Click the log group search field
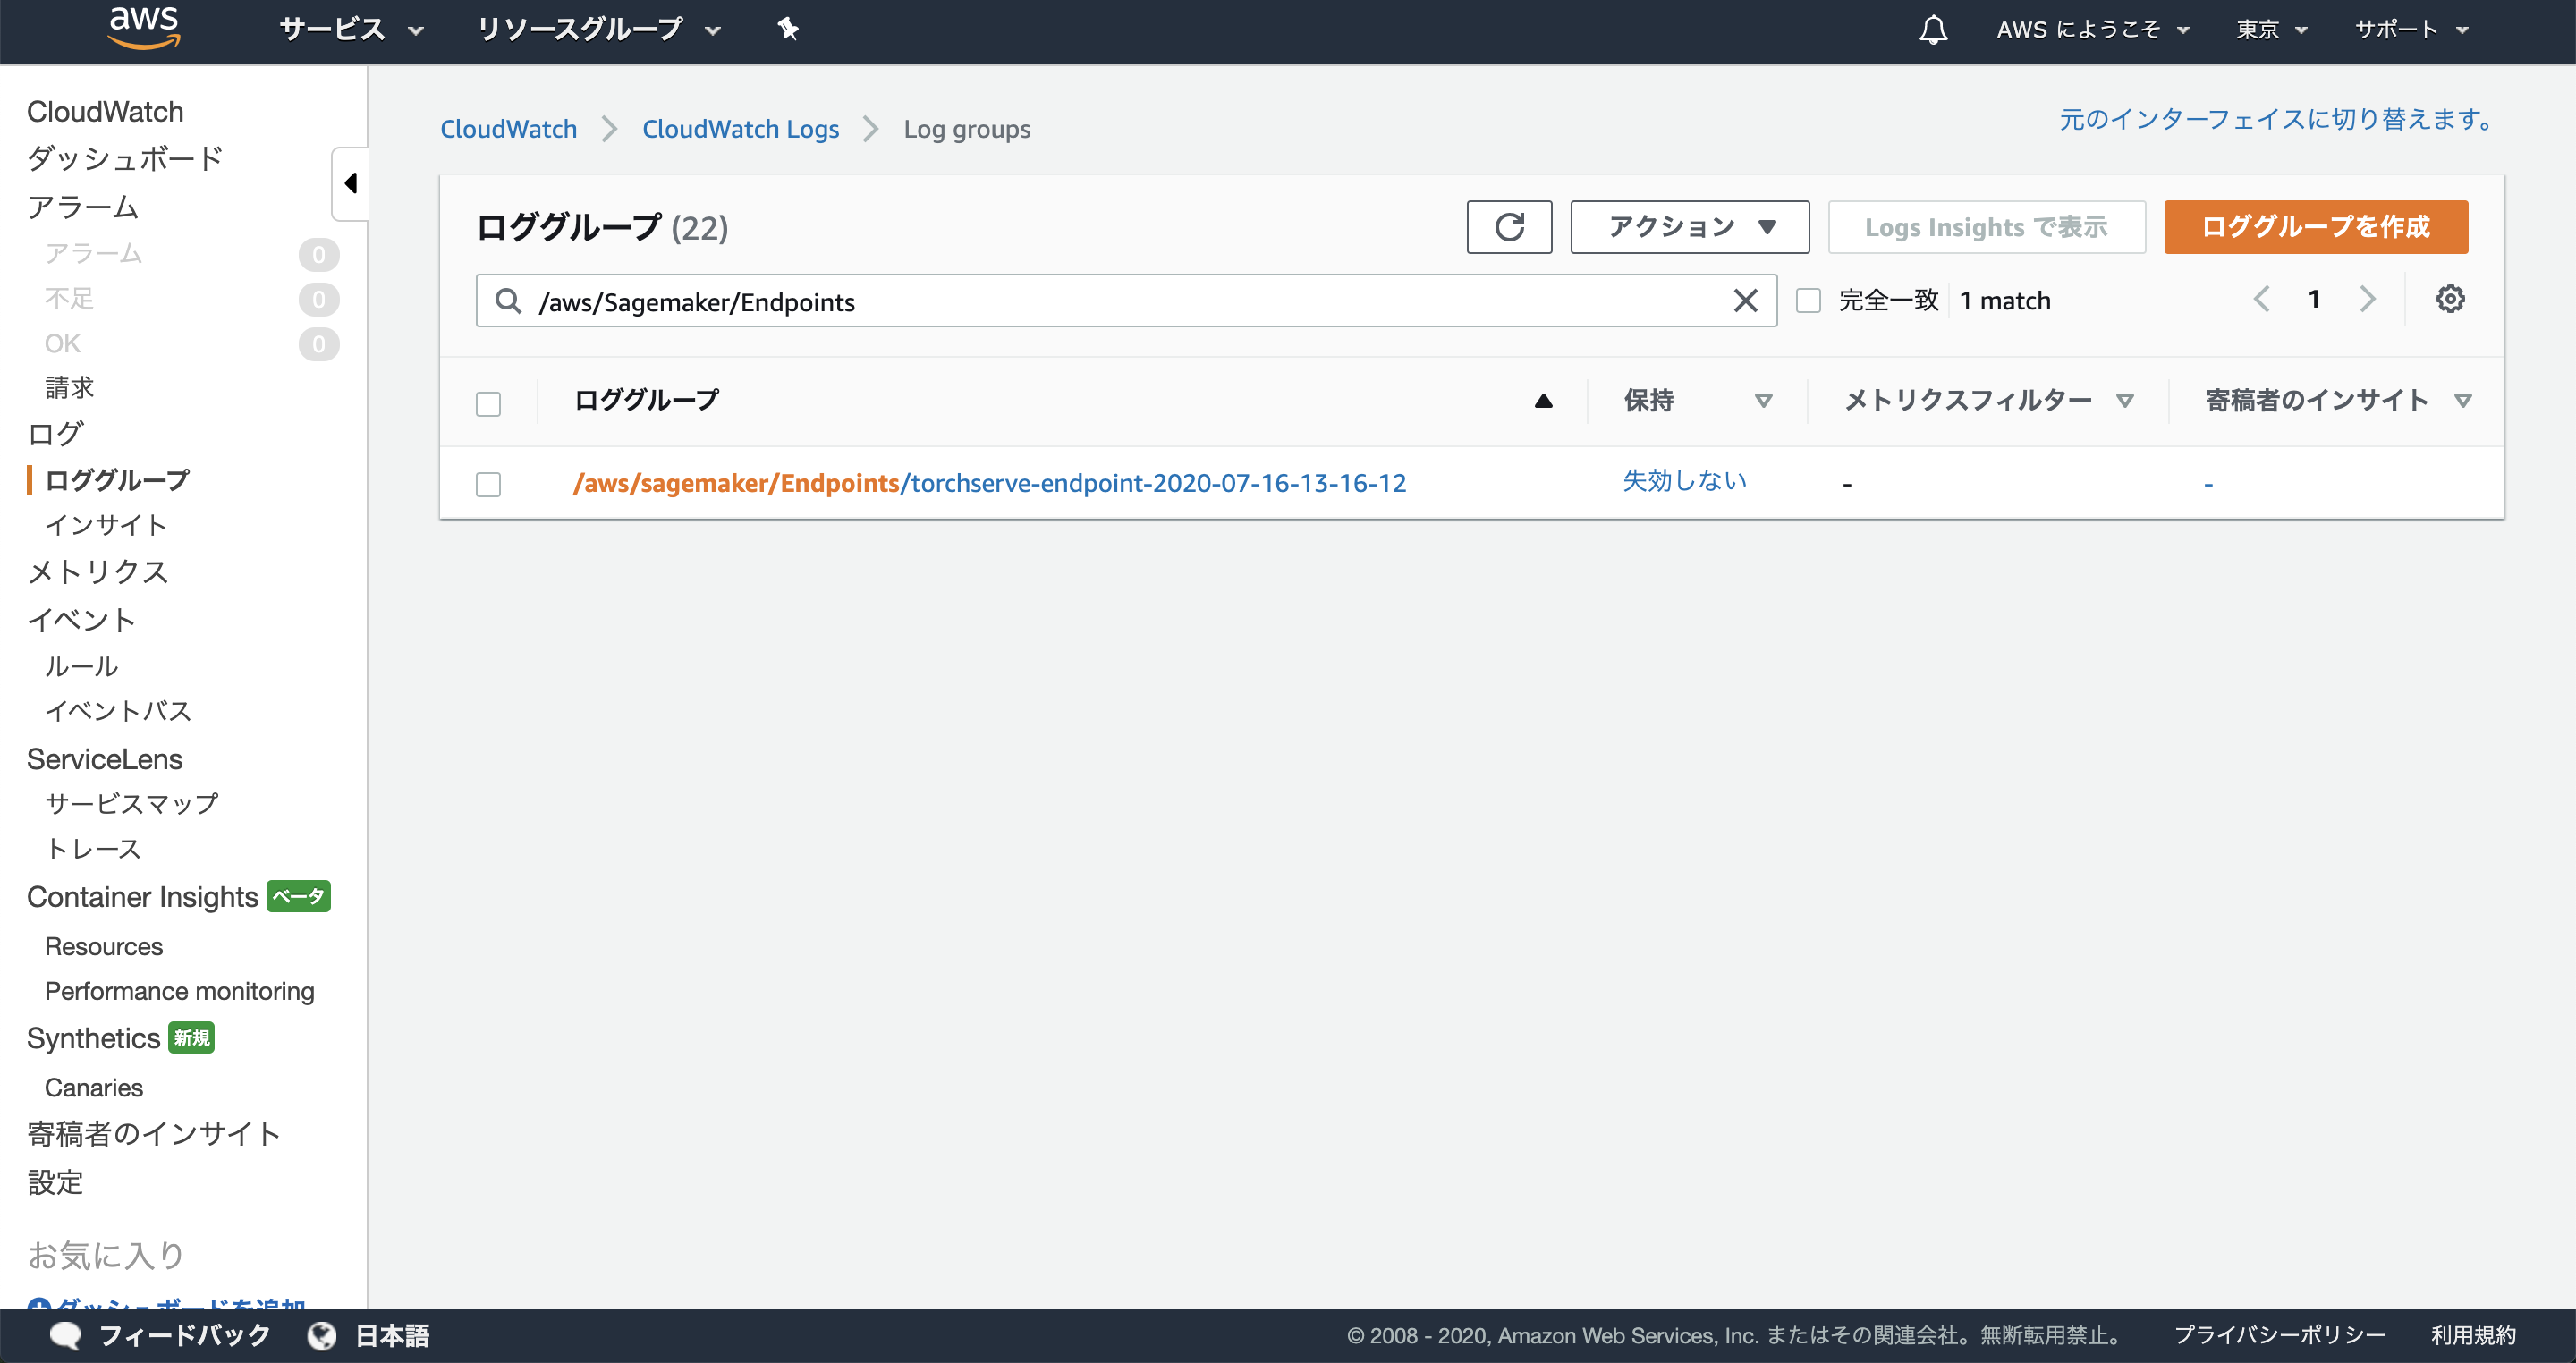The height and width of the screenshot is (1363, 2576). coord(1126,300)
